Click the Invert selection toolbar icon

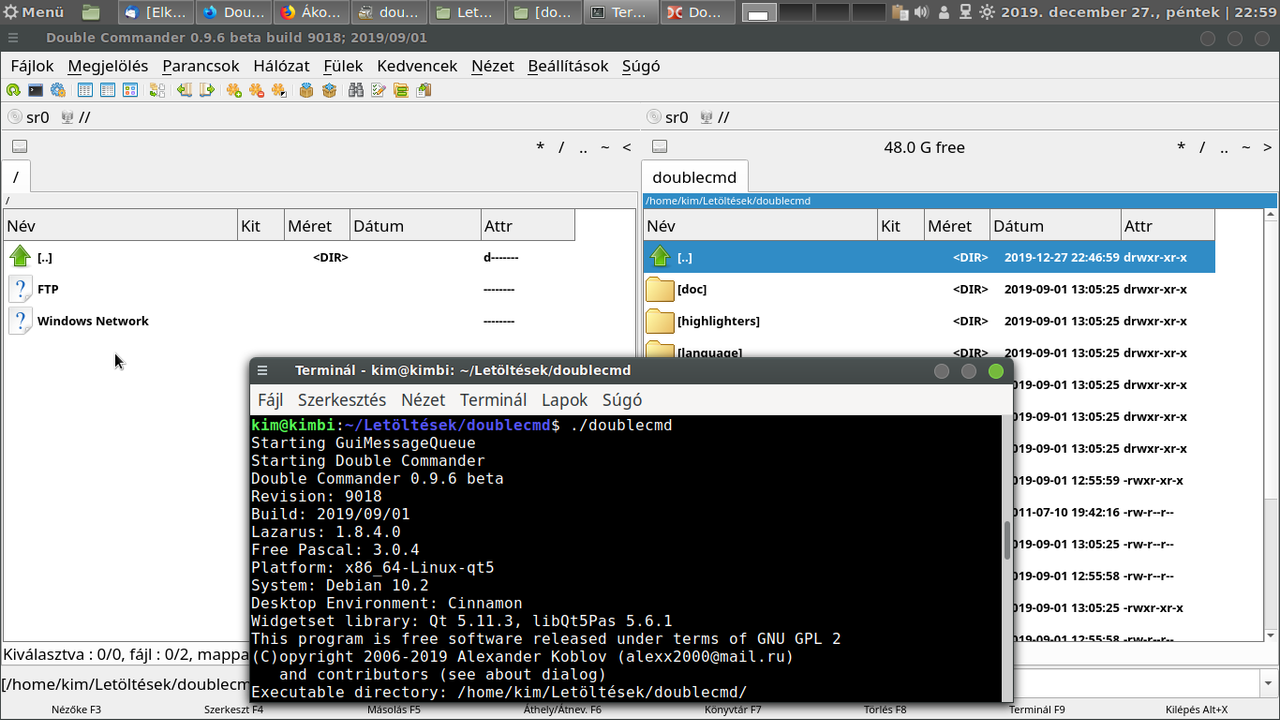(x=278, y=90)
